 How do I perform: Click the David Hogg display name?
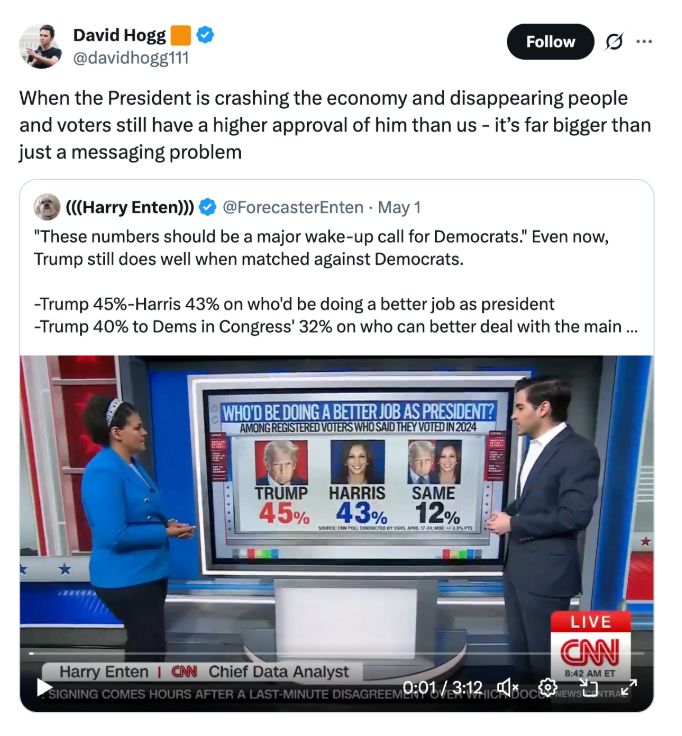[x=119, y=35]
